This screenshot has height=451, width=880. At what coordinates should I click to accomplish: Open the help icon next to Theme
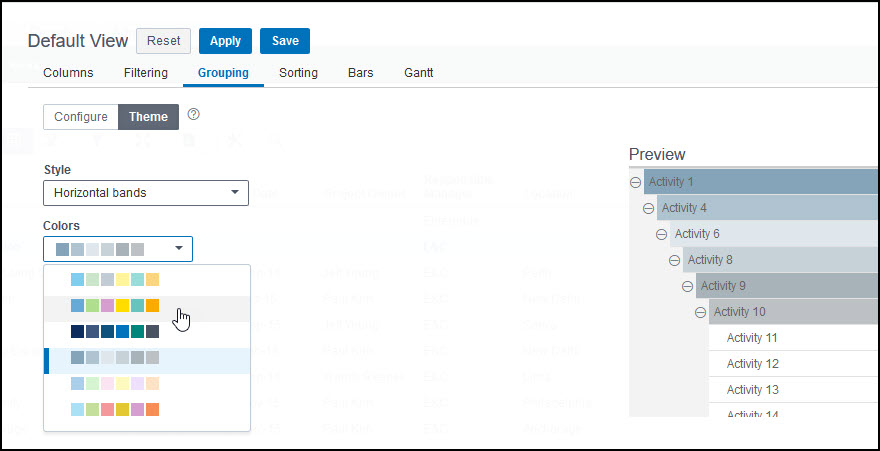(194, 114)
